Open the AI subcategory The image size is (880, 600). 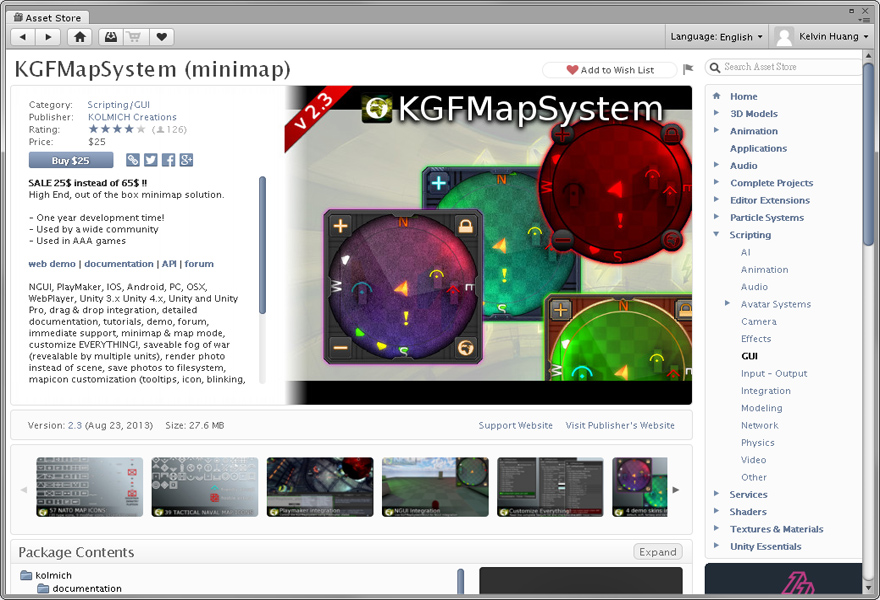745,252
